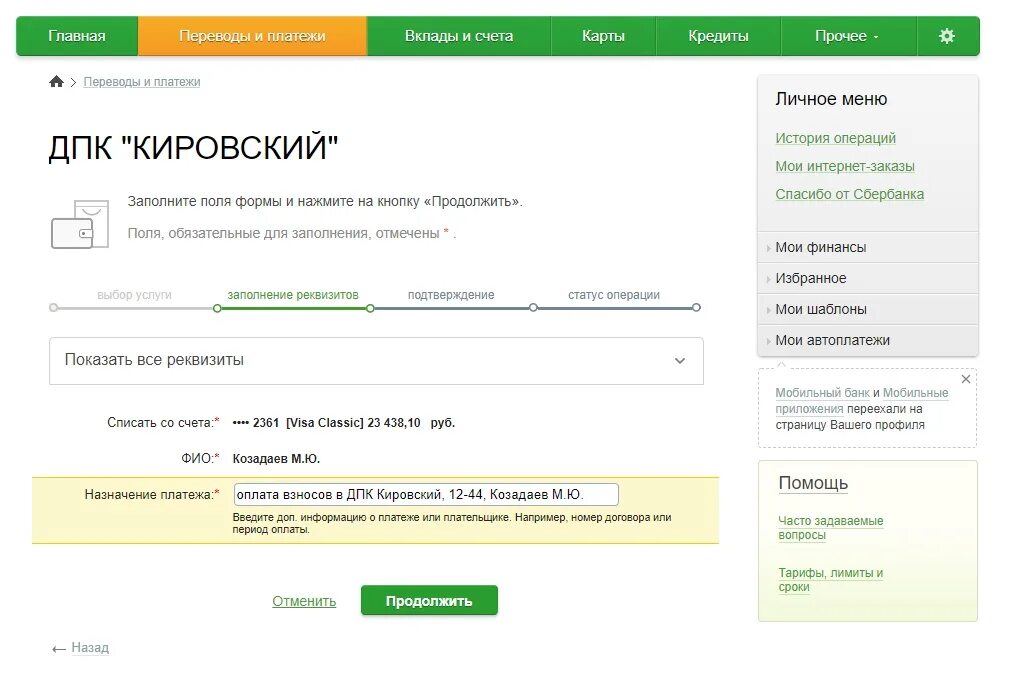Select the Переводы и платежи navigation tab
The image size is (1020, 677).
tap(252, 36)
